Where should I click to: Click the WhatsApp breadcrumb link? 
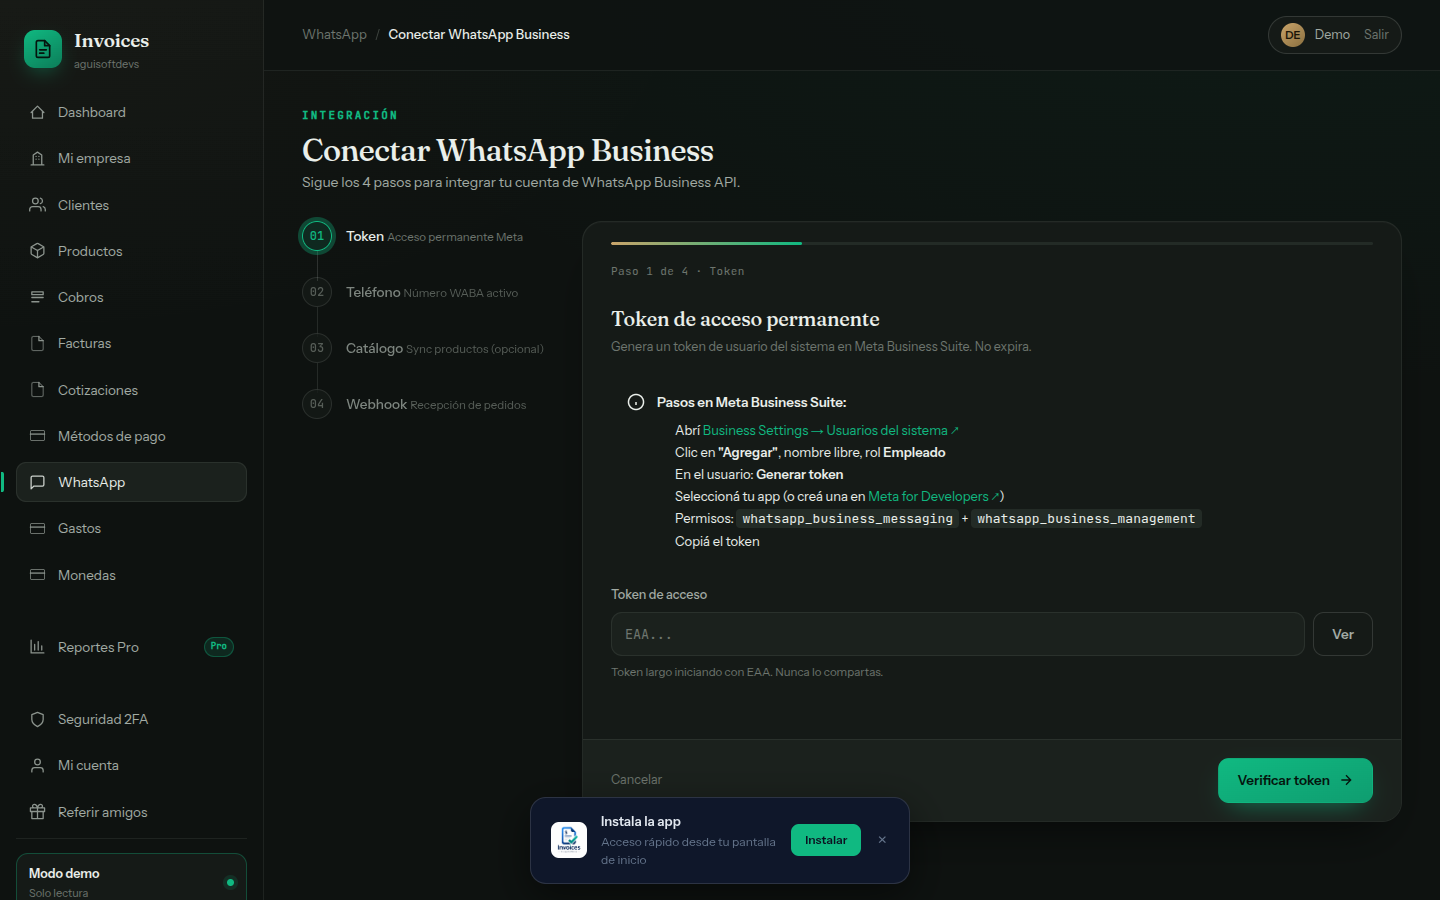click(x=334, y=34)
